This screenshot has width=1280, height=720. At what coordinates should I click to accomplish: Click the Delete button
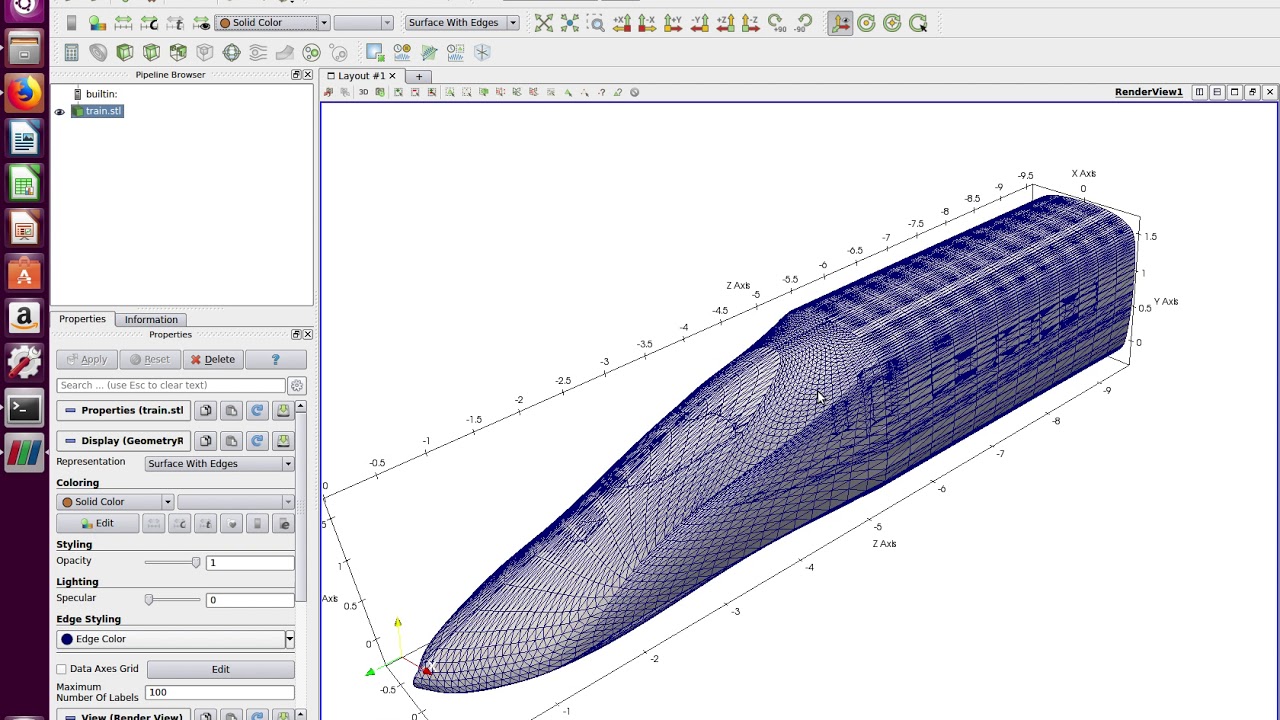tap(213, 359)
